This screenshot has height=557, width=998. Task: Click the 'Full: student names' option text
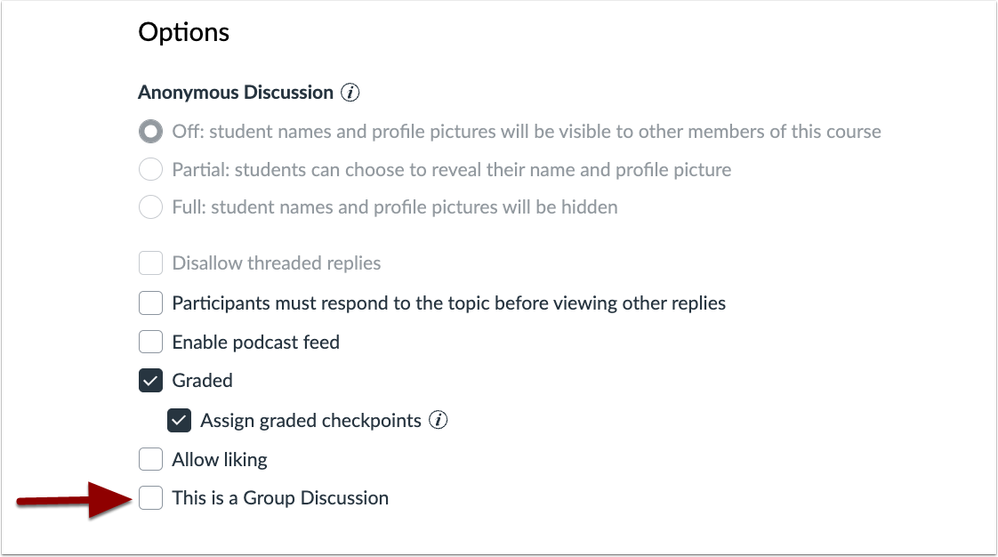[394, 208]
